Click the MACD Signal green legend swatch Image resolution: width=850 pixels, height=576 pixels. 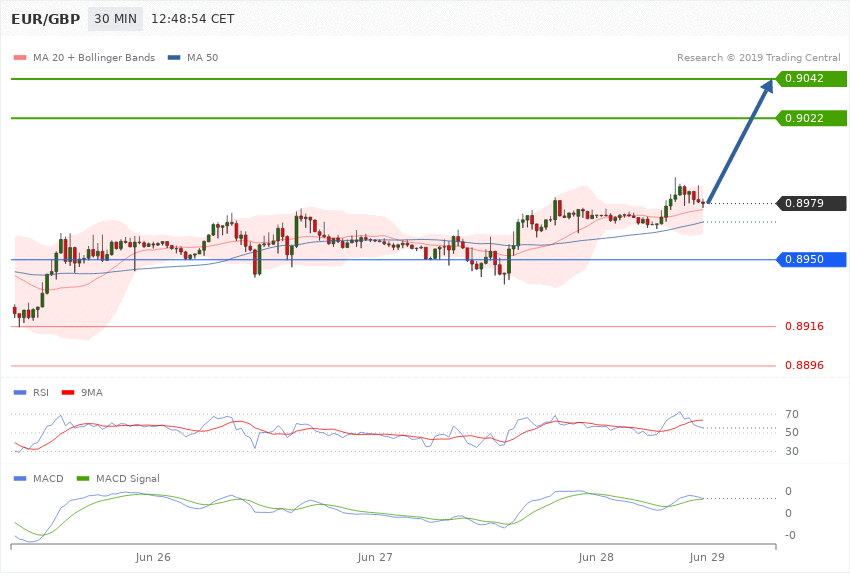click(83, 478)
